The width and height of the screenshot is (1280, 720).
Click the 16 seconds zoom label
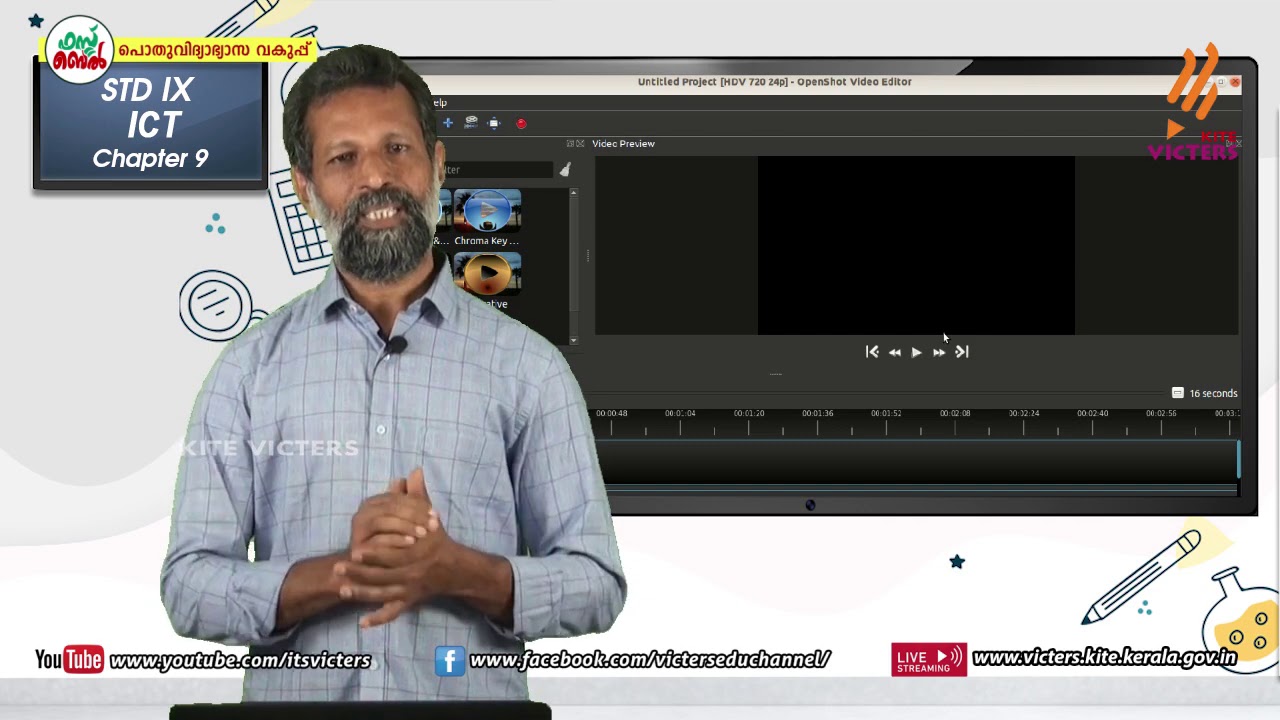pyautogui.click(x=1213, y=393)
